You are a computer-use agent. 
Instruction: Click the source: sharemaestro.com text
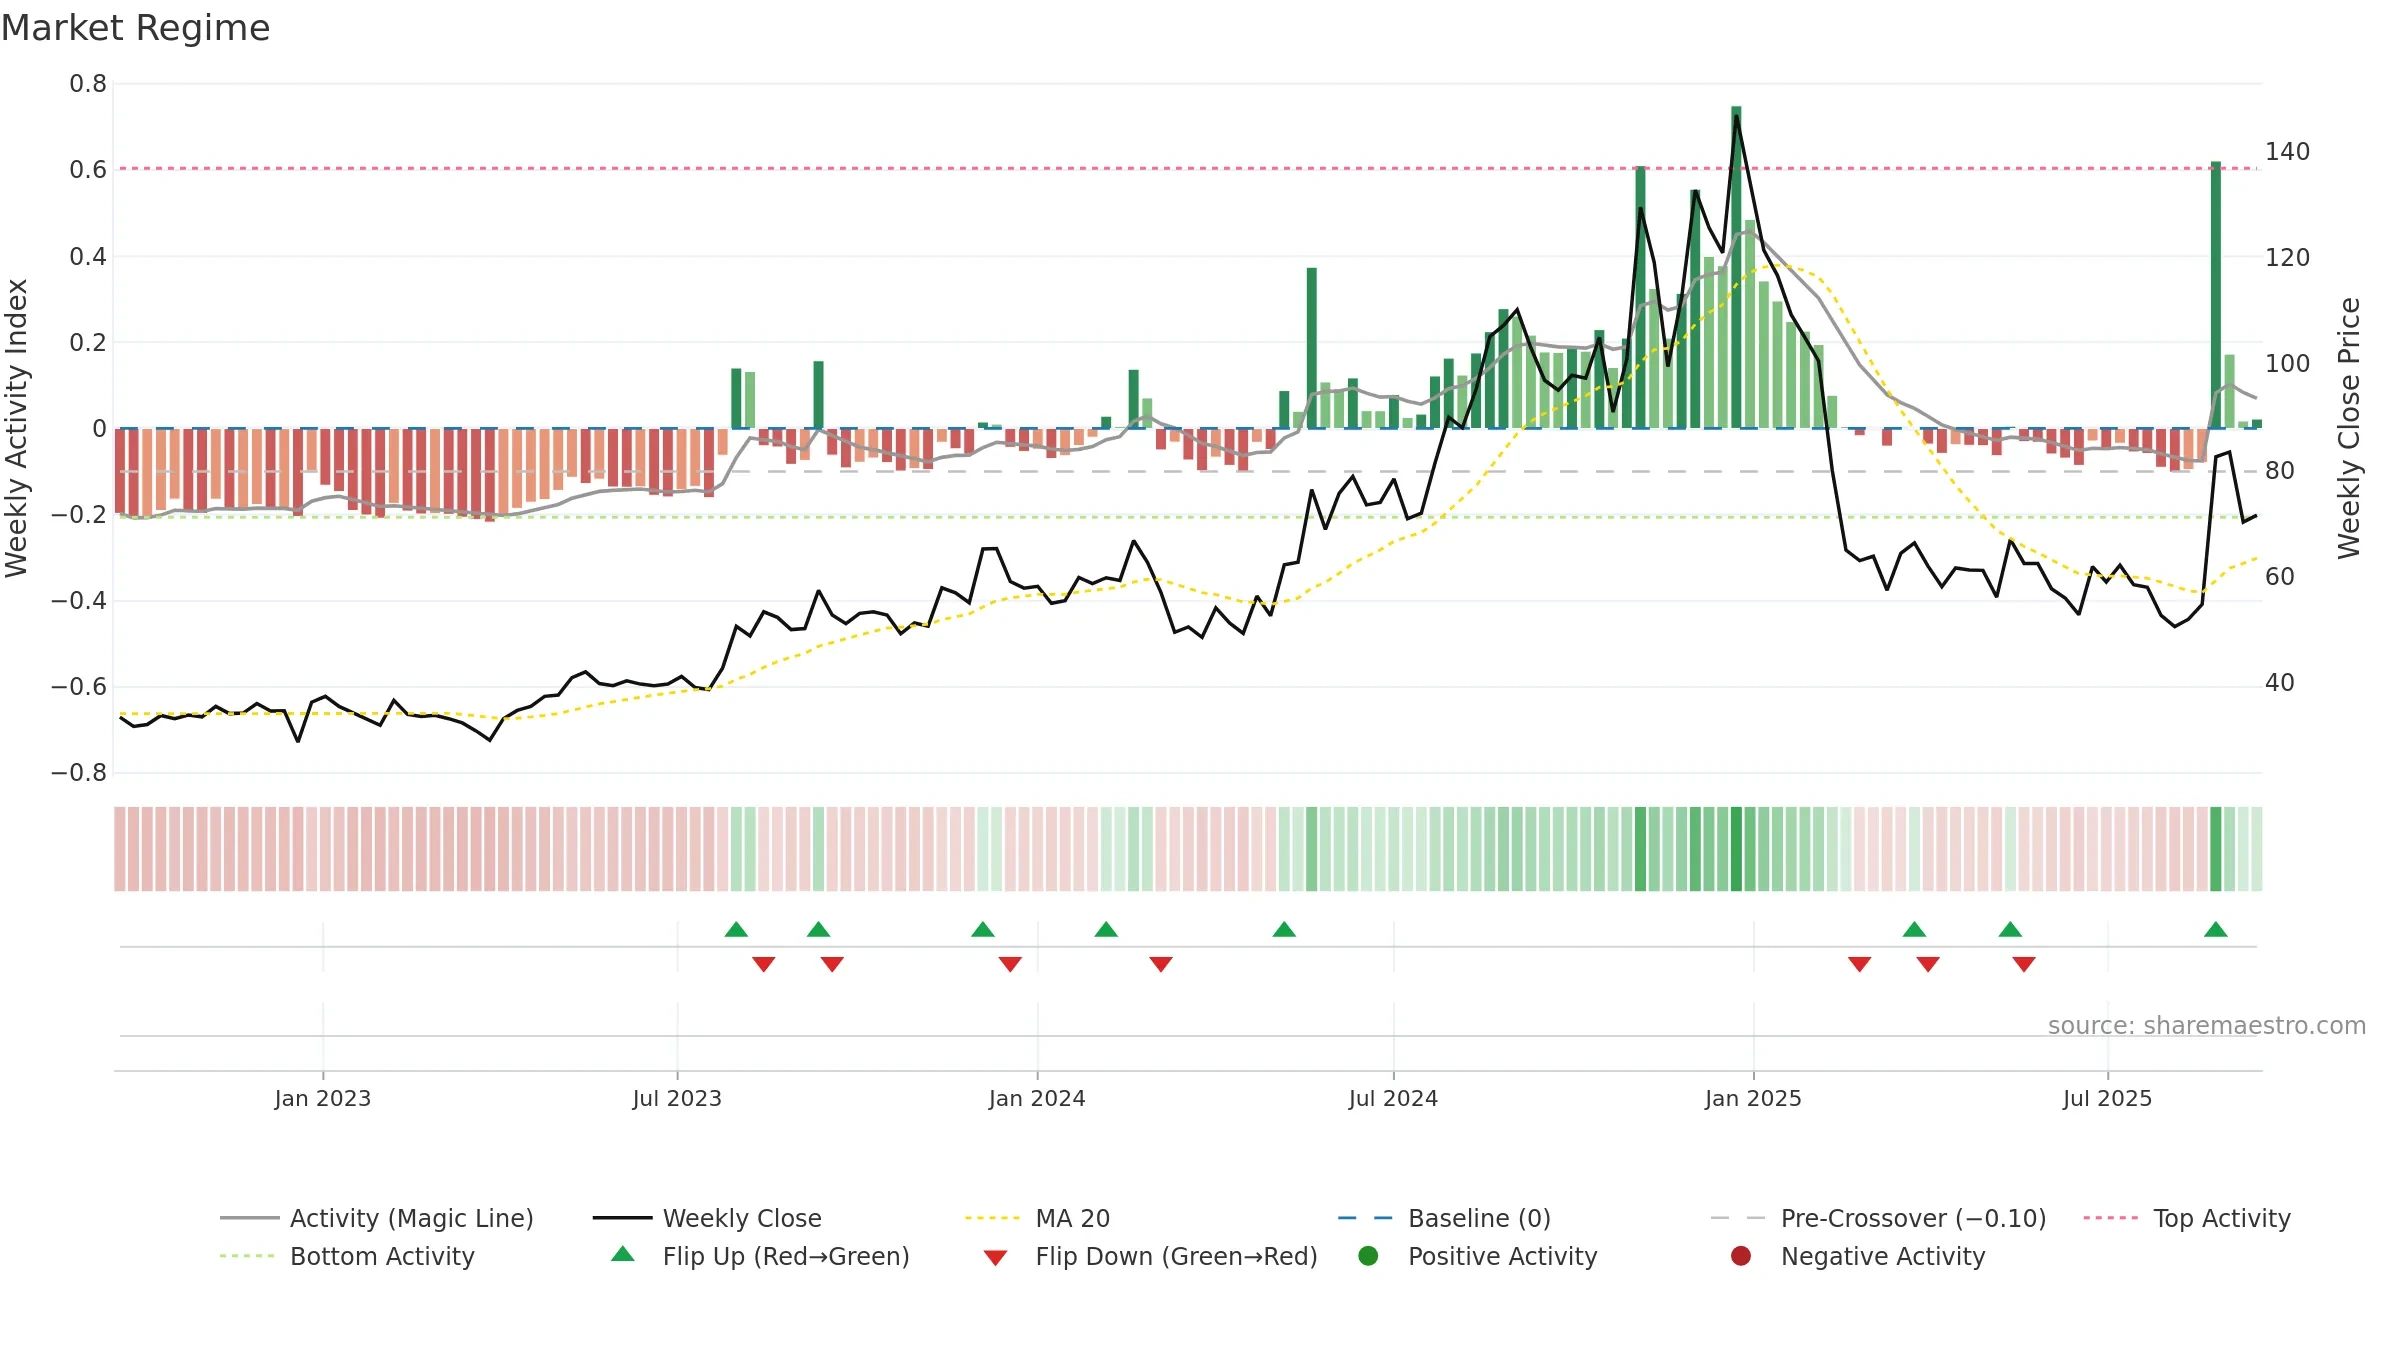click(x=2207, y=1025)
